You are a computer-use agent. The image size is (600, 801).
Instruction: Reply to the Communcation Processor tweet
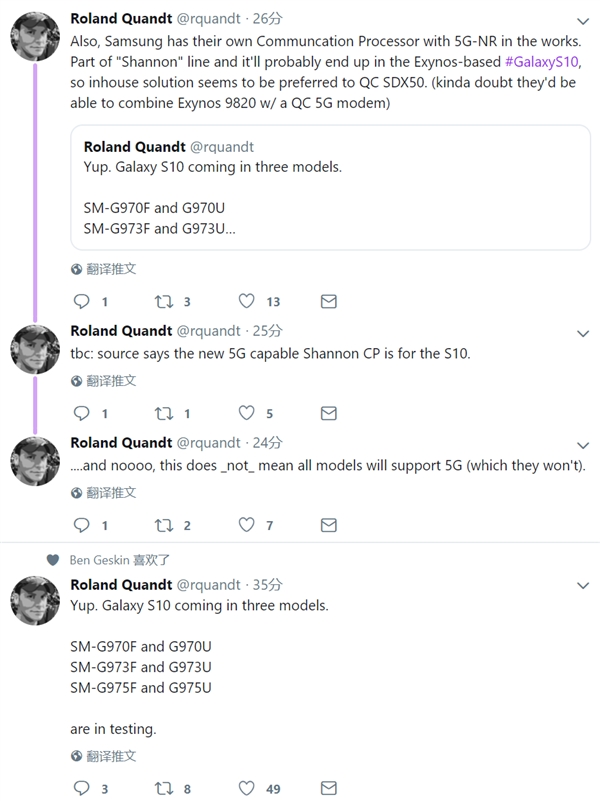(x=82, y=301)
